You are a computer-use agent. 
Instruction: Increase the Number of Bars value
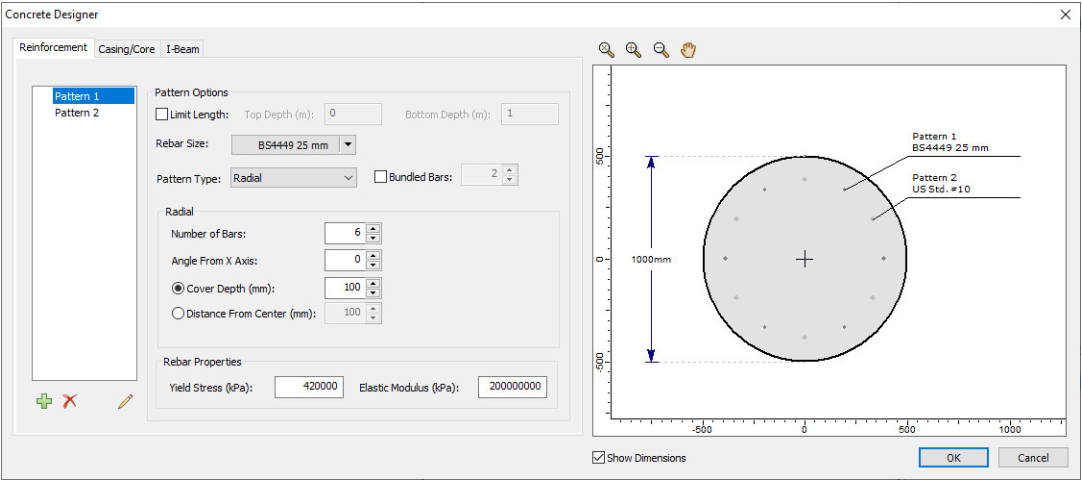pyautogui.click(x=373, y=228)
